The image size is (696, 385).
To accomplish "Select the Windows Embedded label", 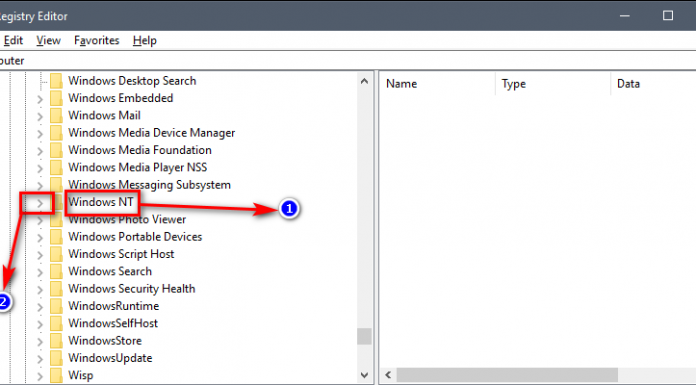I will click(x=121, y=98).
